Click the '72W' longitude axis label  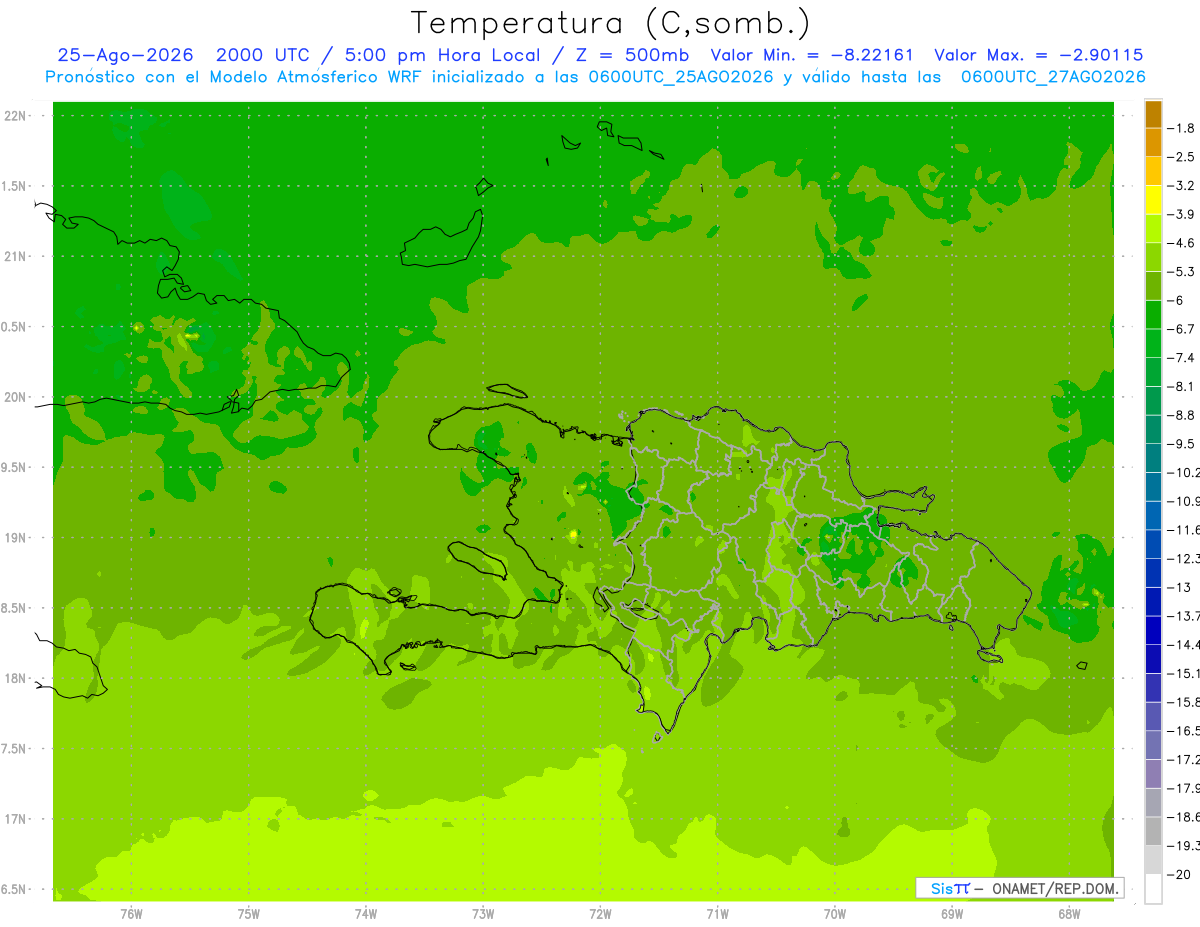tap(600, 914)
